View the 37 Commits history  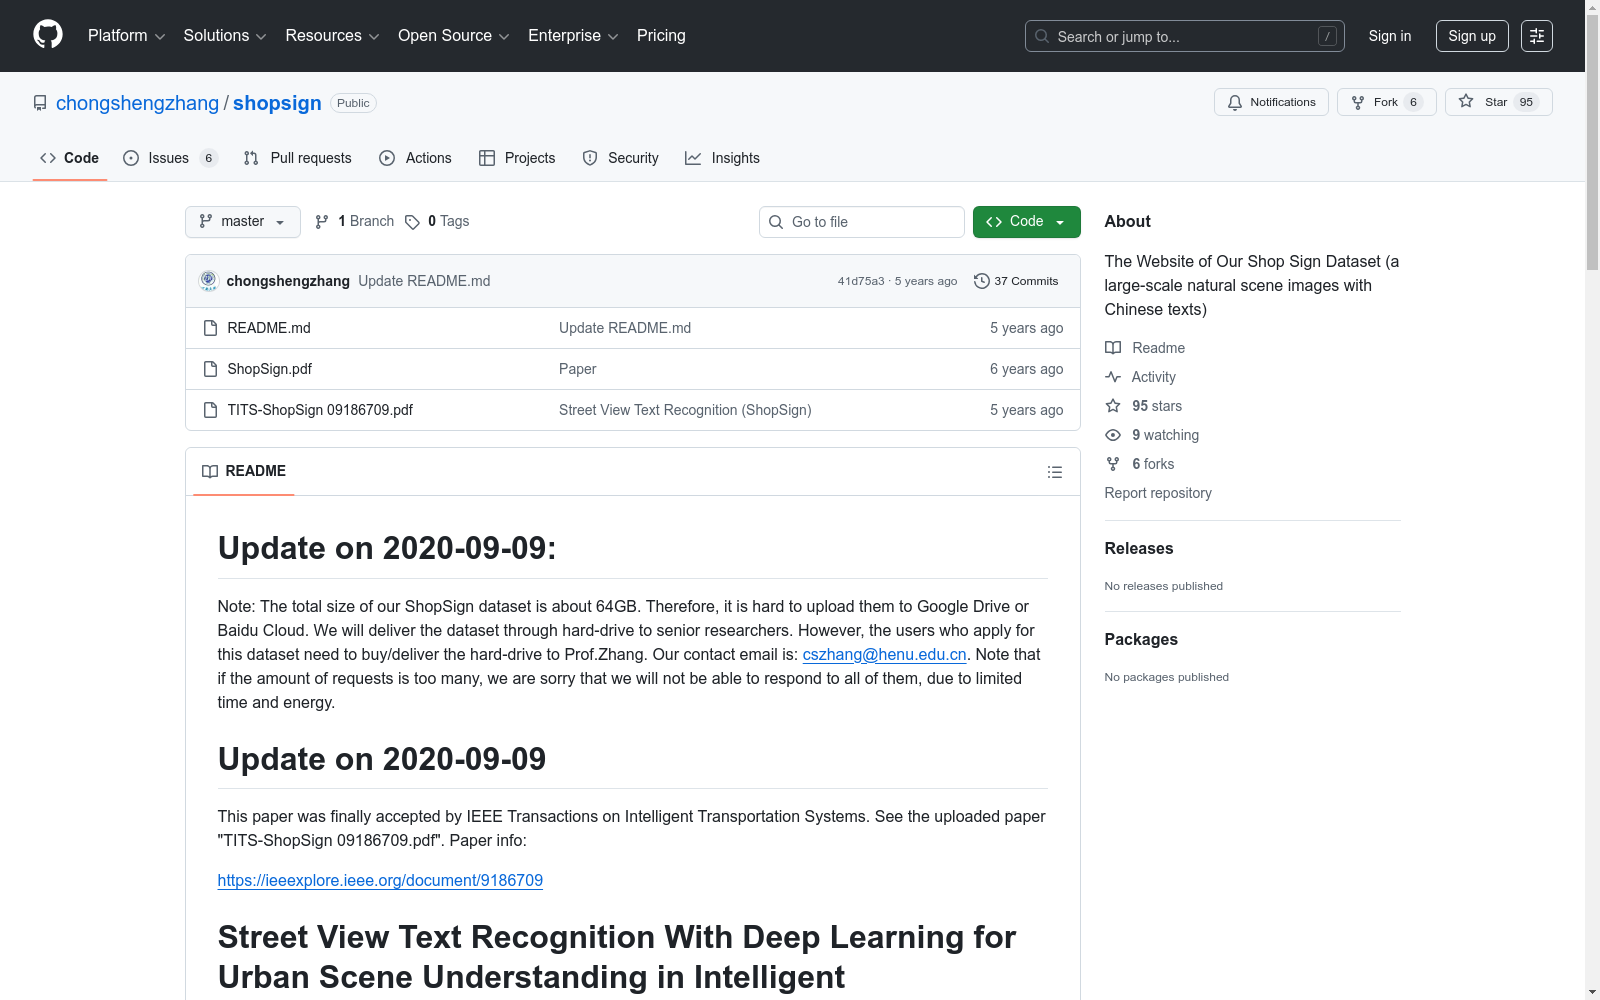coord(1016,281)
